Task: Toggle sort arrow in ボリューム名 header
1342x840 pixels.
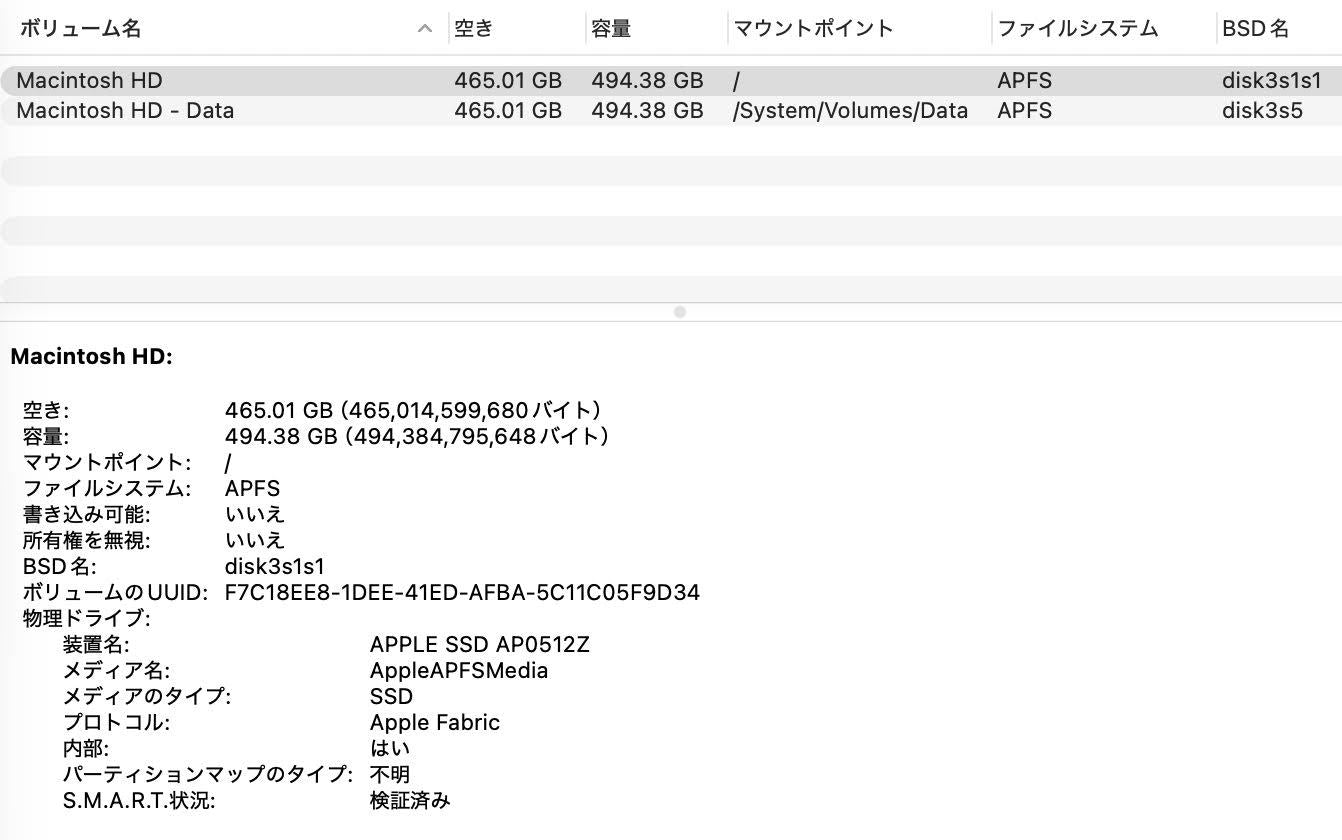Action: (425, 29)
